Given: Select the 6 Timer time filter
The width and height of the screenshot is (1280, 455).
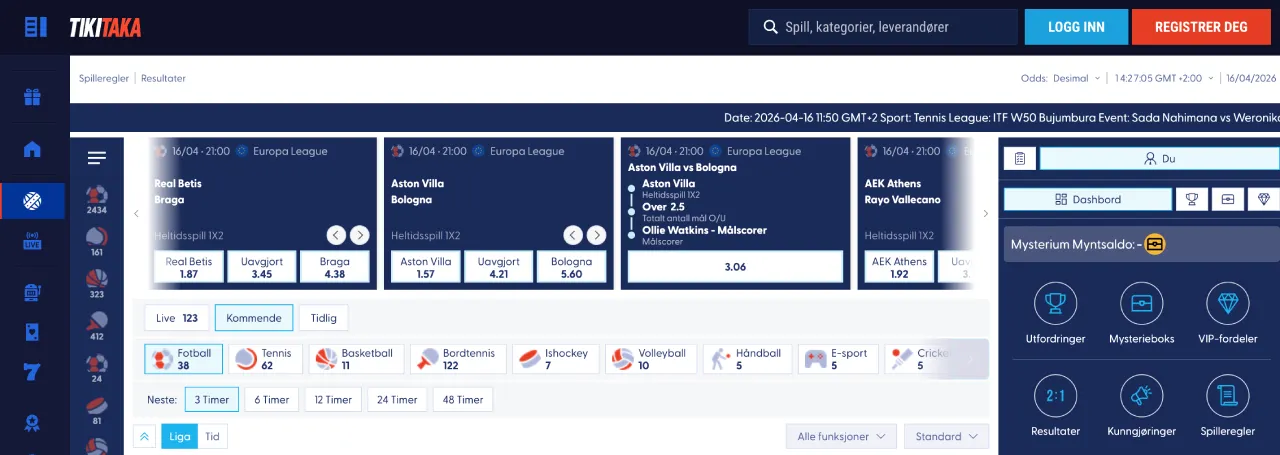Looking at the screenshot, I should point(272,399).
